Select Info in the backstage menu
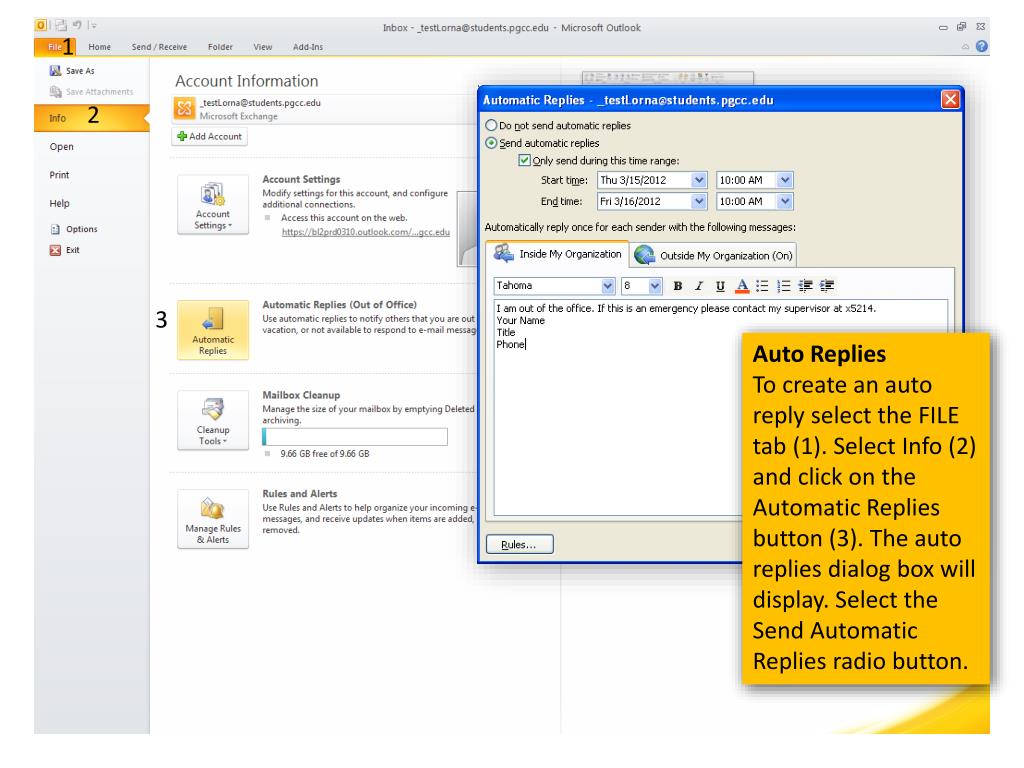This screenshot has width=1024, height=768. click(91, 118)
